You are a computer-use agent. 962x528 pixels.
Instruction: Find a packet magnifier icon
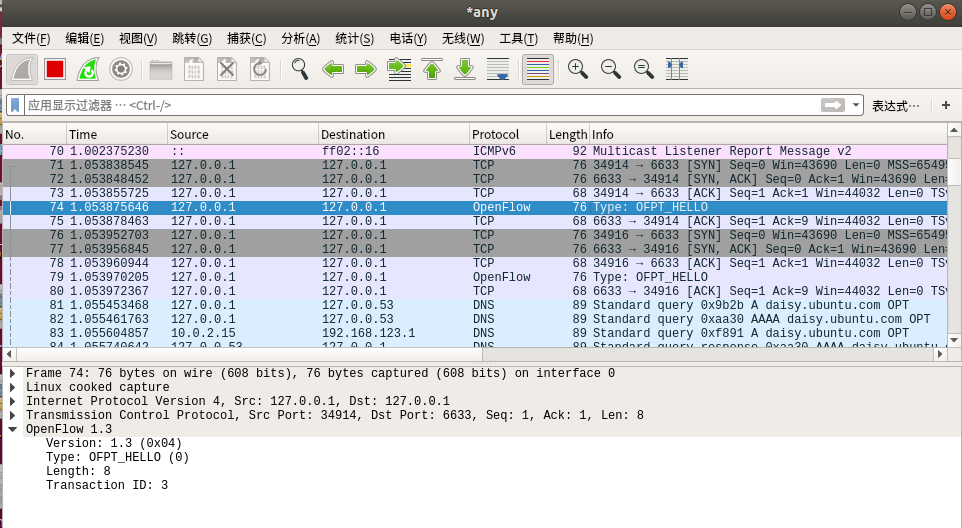point(299,69)
